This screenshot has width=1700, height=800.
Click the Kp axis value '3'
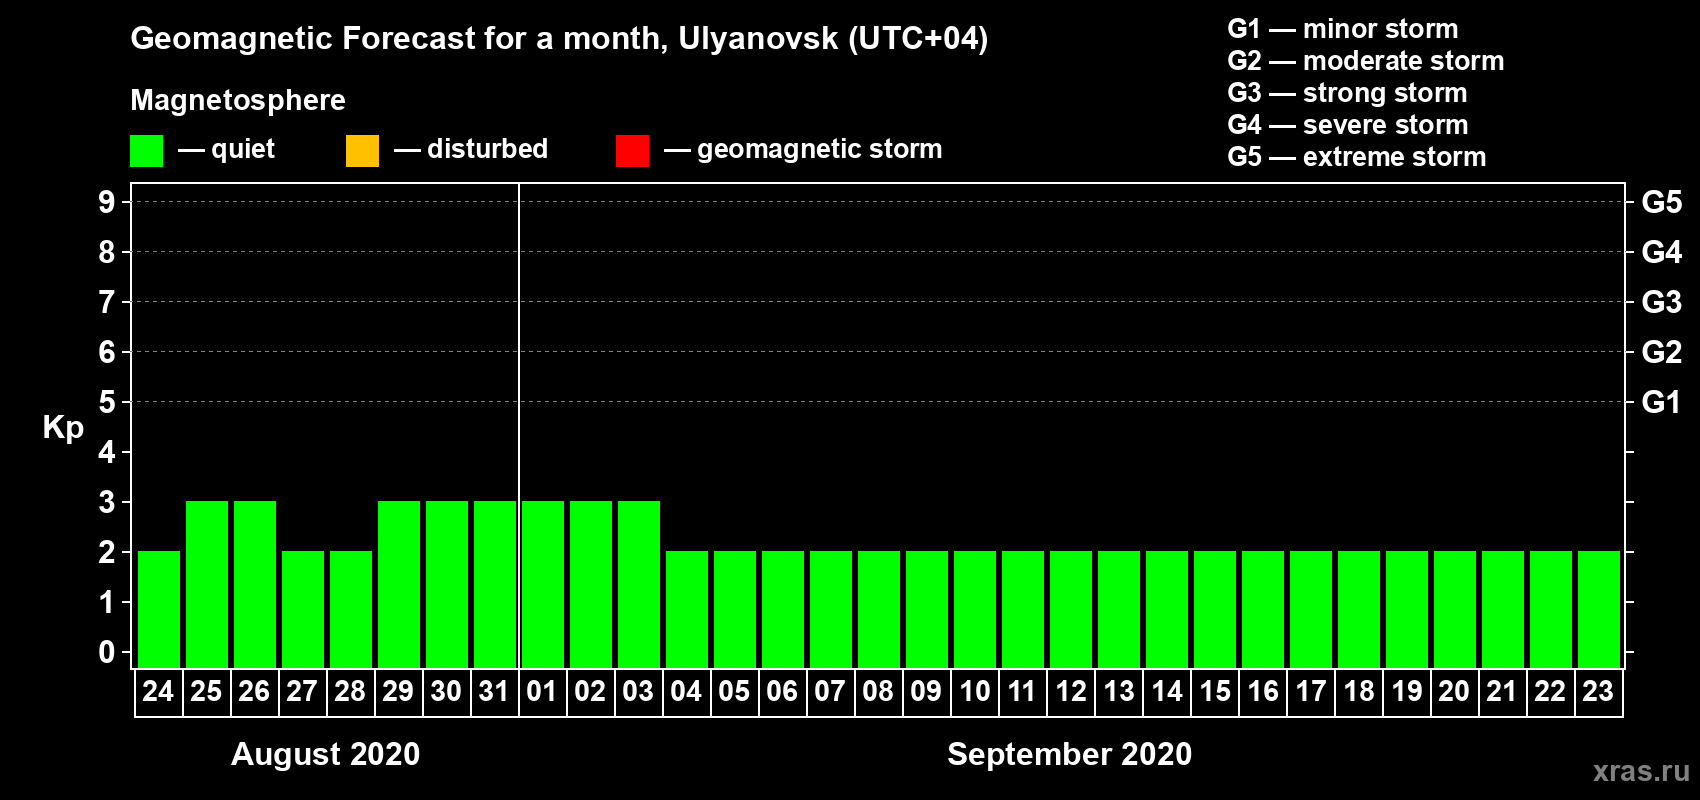pos(107,502)
